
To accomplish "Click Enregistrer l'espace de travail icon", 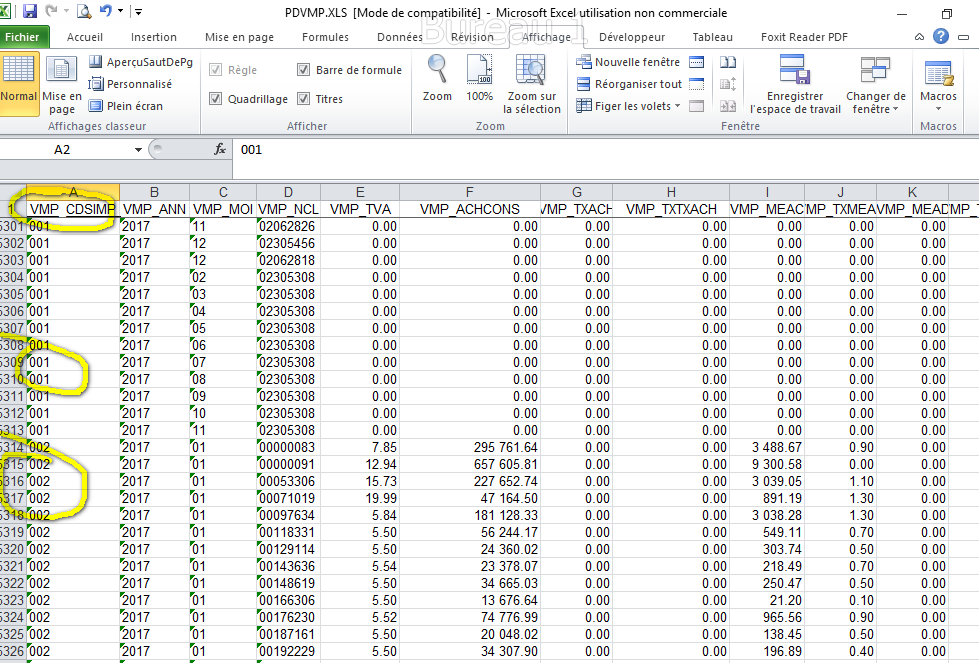I will 795,84.
